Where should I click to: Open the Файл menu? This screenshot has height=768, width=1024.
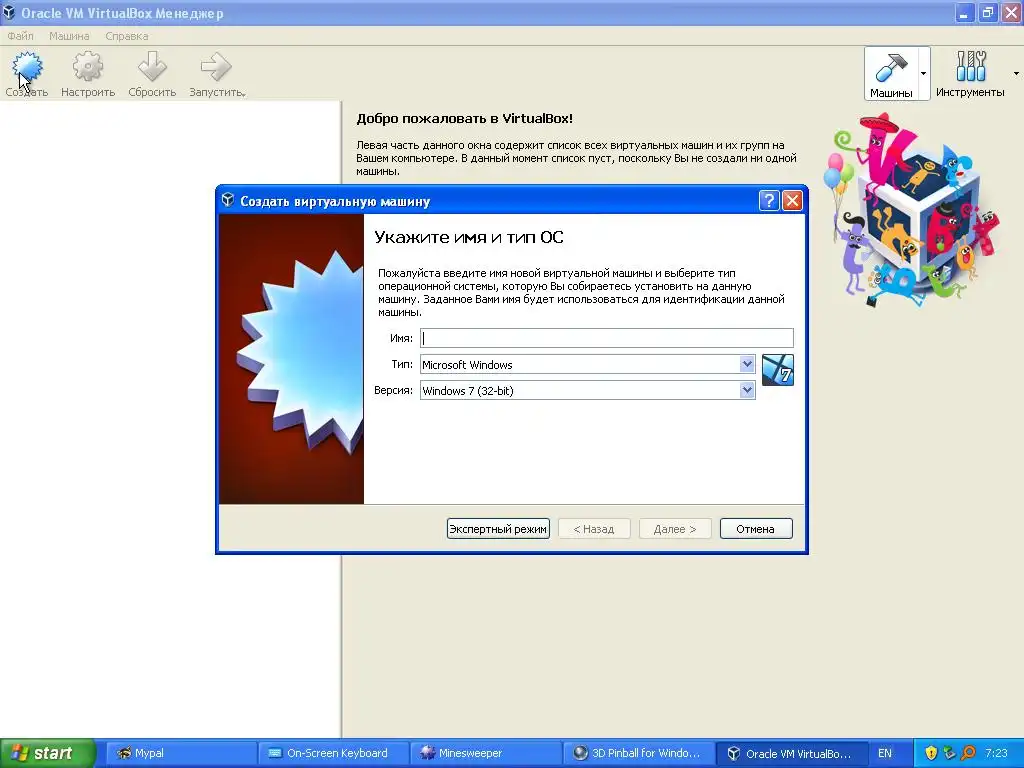(20, 36)
